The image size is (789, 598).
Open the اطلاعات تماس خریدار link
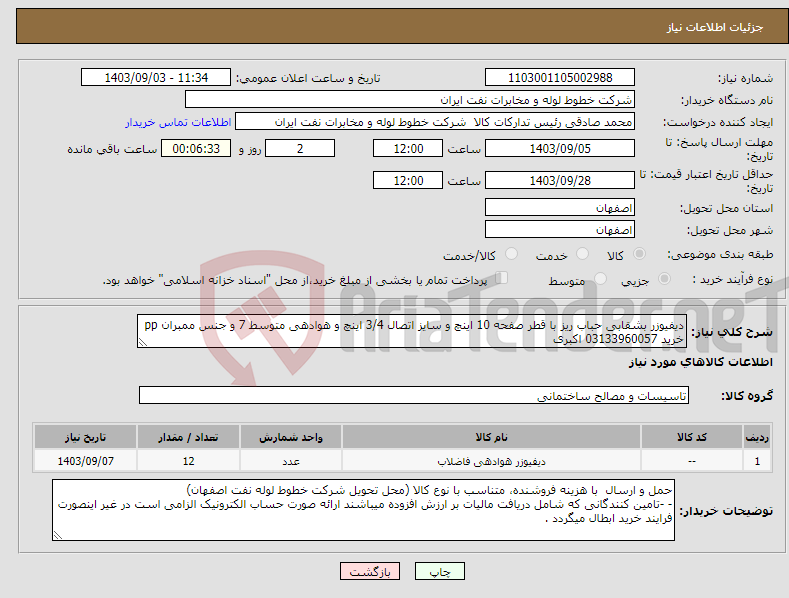[178, 122]
